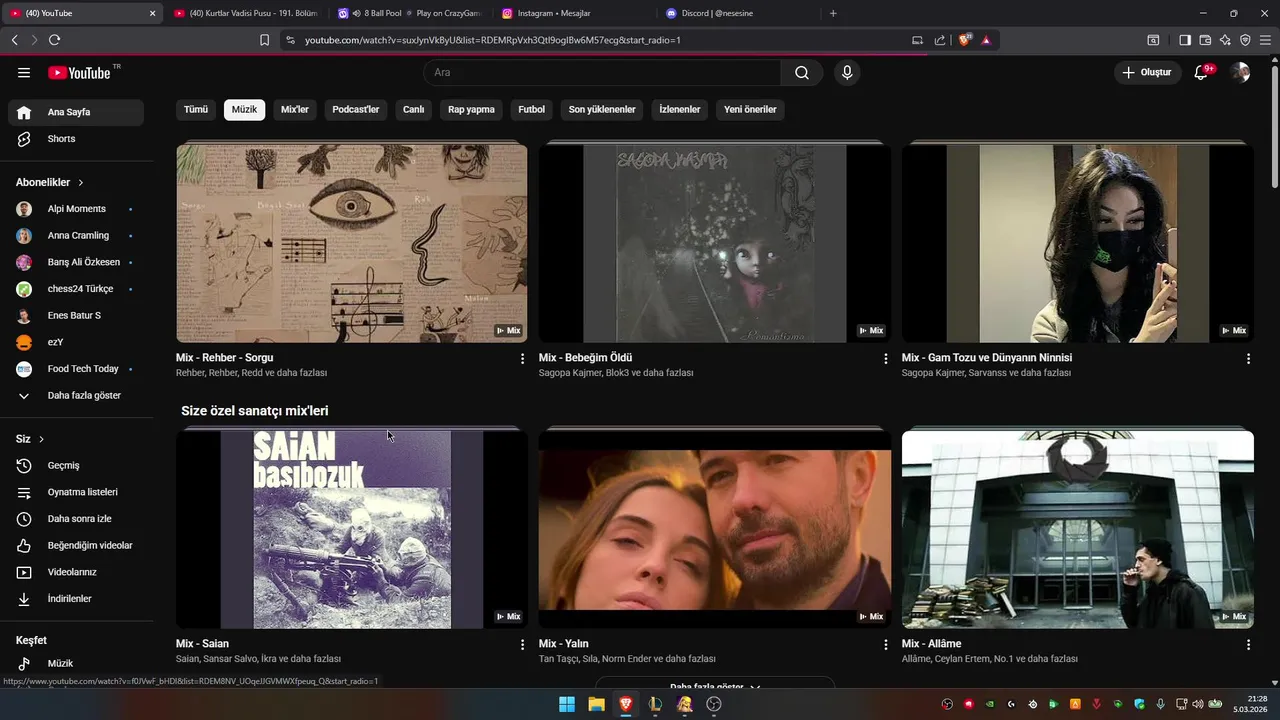Select the İzlenenler filter chip
This screenshot has height=720, width=1280.
click(x=680, y=110)
